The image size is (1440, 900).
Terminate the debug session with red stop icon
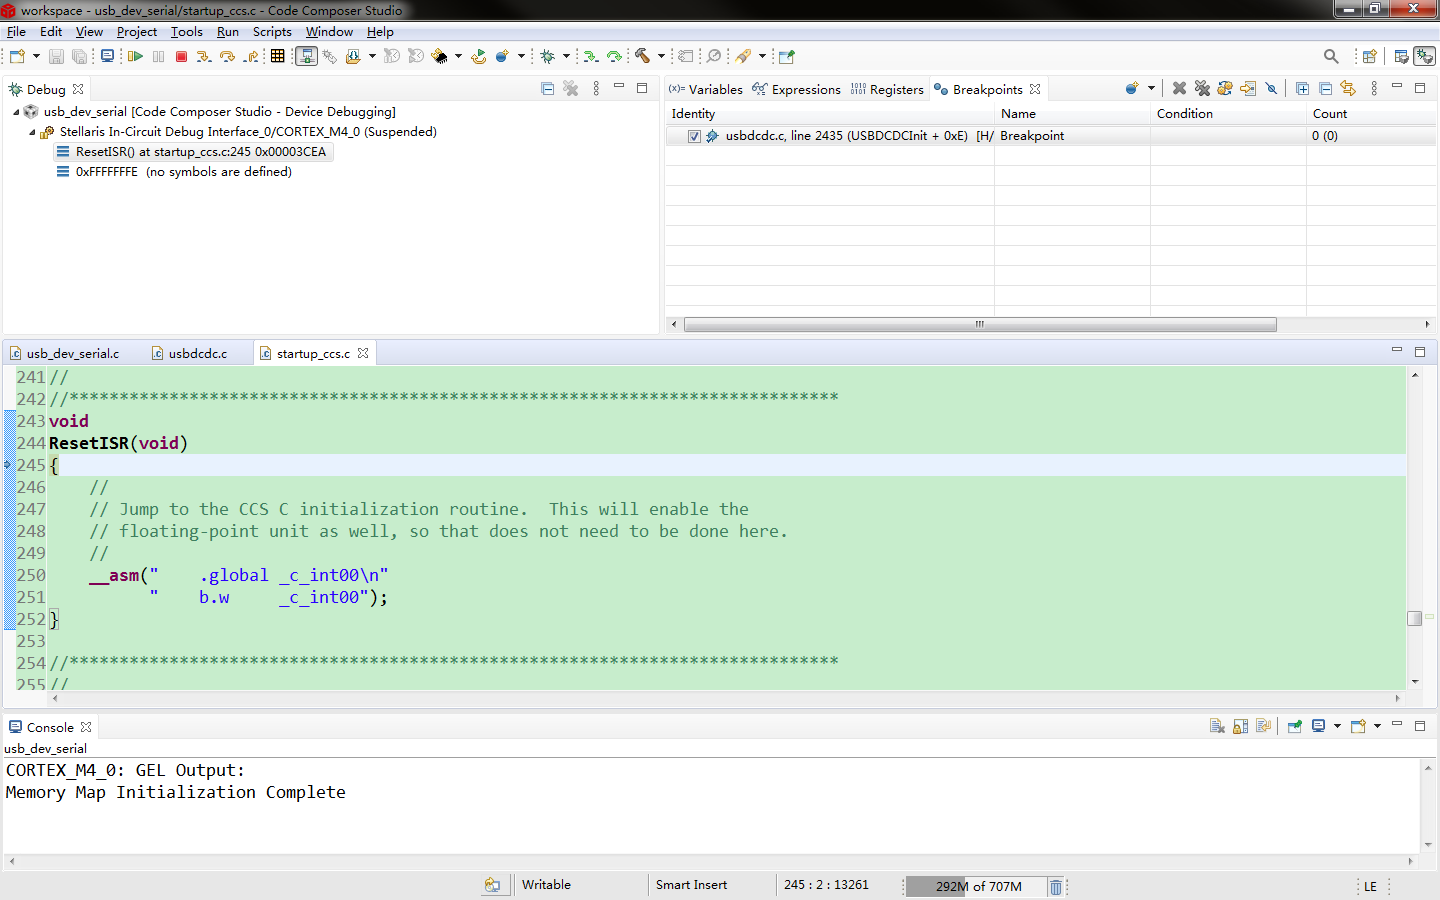(182, 57)
